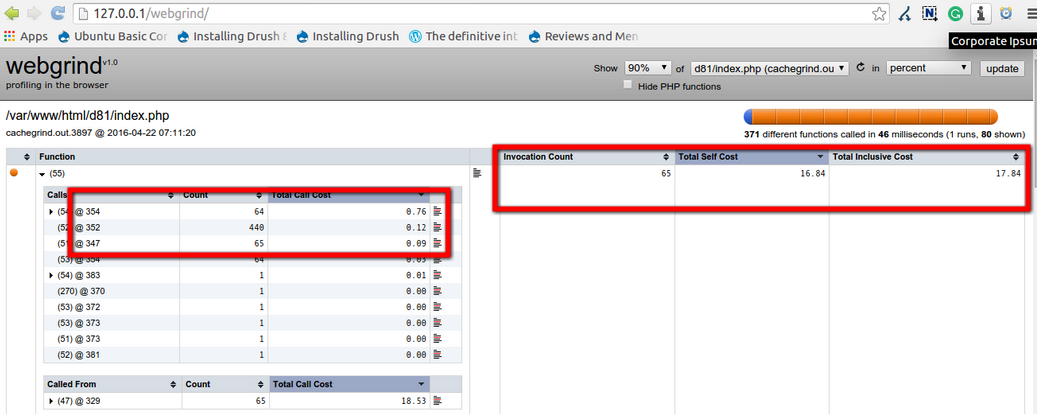Reload cachegrind file list icon

click(860, 67)
